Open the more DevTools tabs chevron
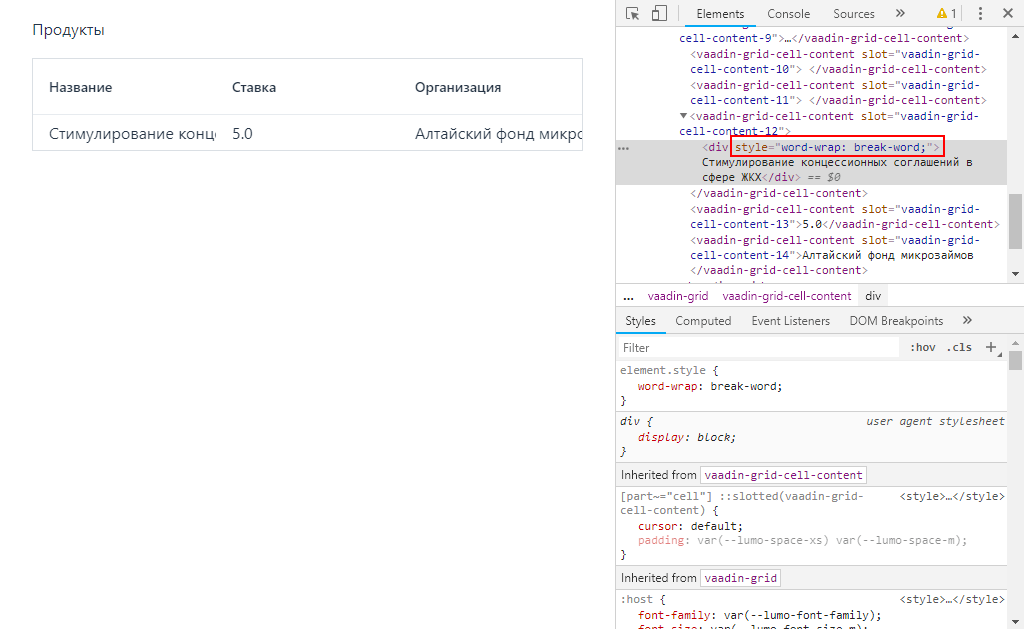Screen dimensions: 1024x629 pos(901,14)
